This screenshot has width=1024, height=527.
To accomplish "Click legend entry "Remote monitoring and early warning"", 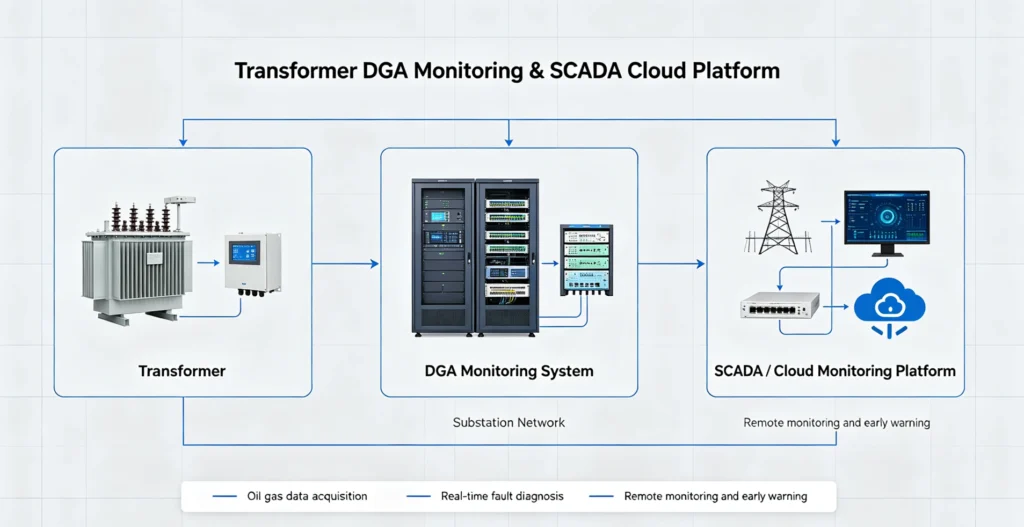I will [x=716, y=496].
